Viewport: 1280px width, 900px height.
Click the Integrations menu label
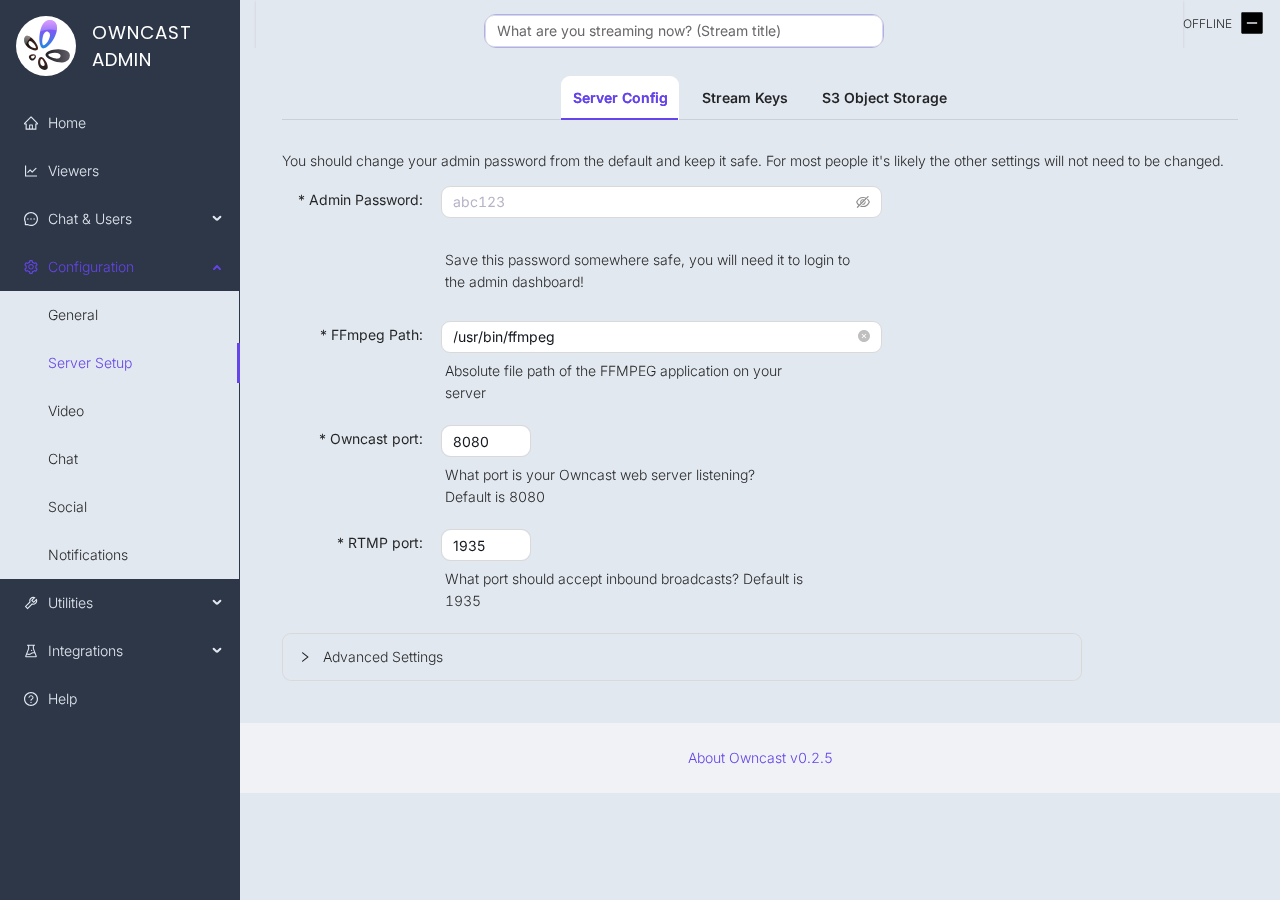tap(85, 651)
